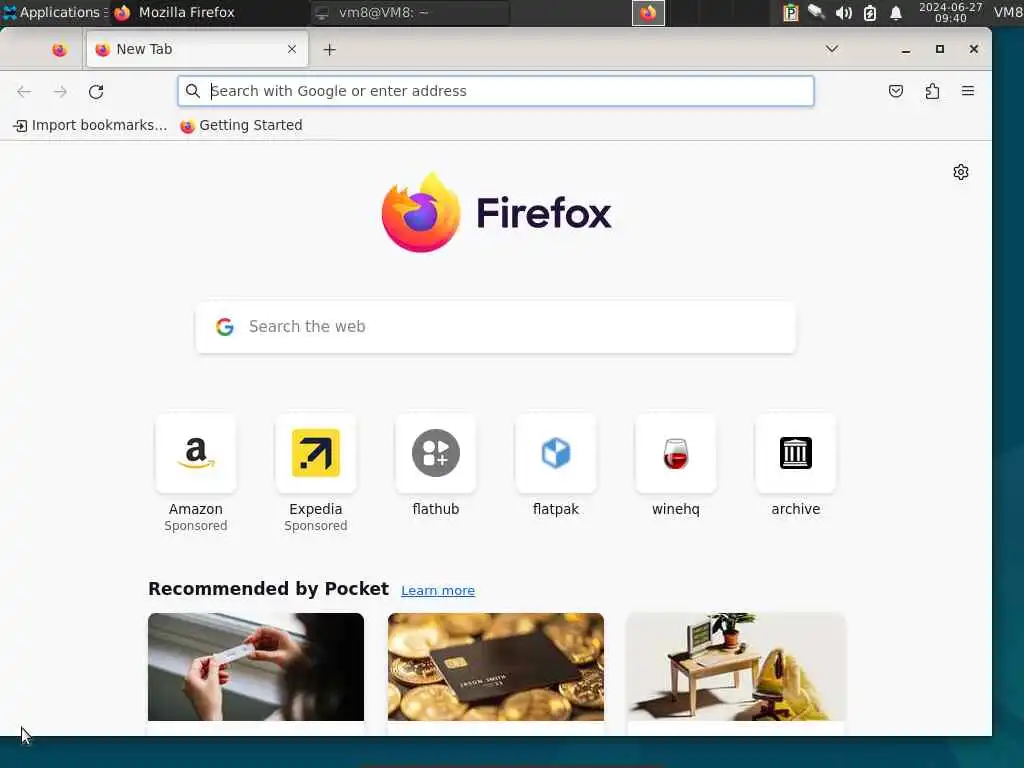1024x768 pixels.
Task: Go forward one page
Action: click(x=60, y=91)
